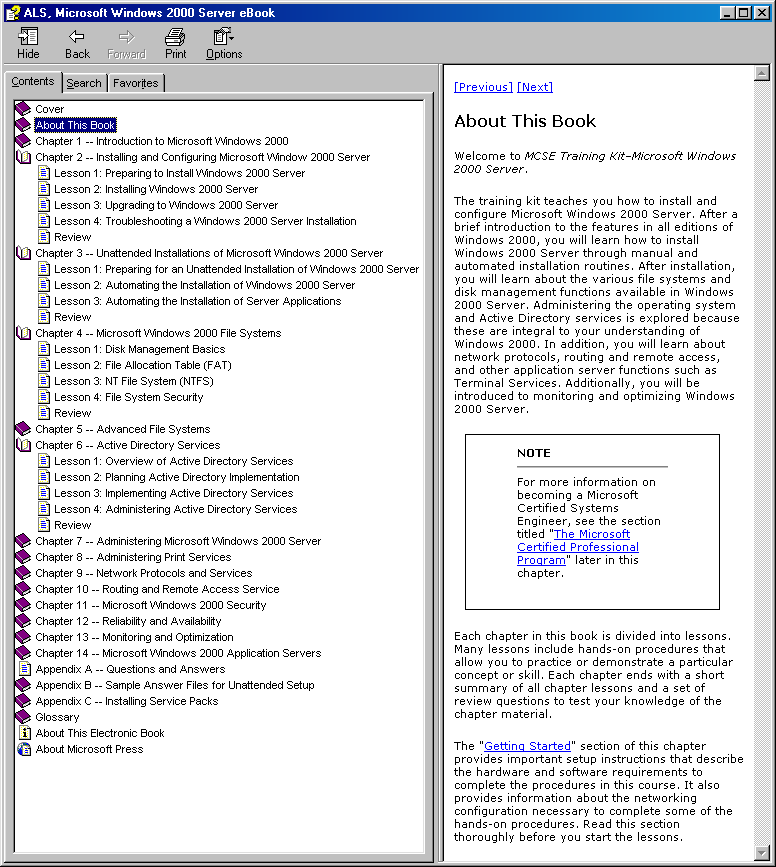
Task: Click the book icon for Appendix B
Action: click(23, 686)
